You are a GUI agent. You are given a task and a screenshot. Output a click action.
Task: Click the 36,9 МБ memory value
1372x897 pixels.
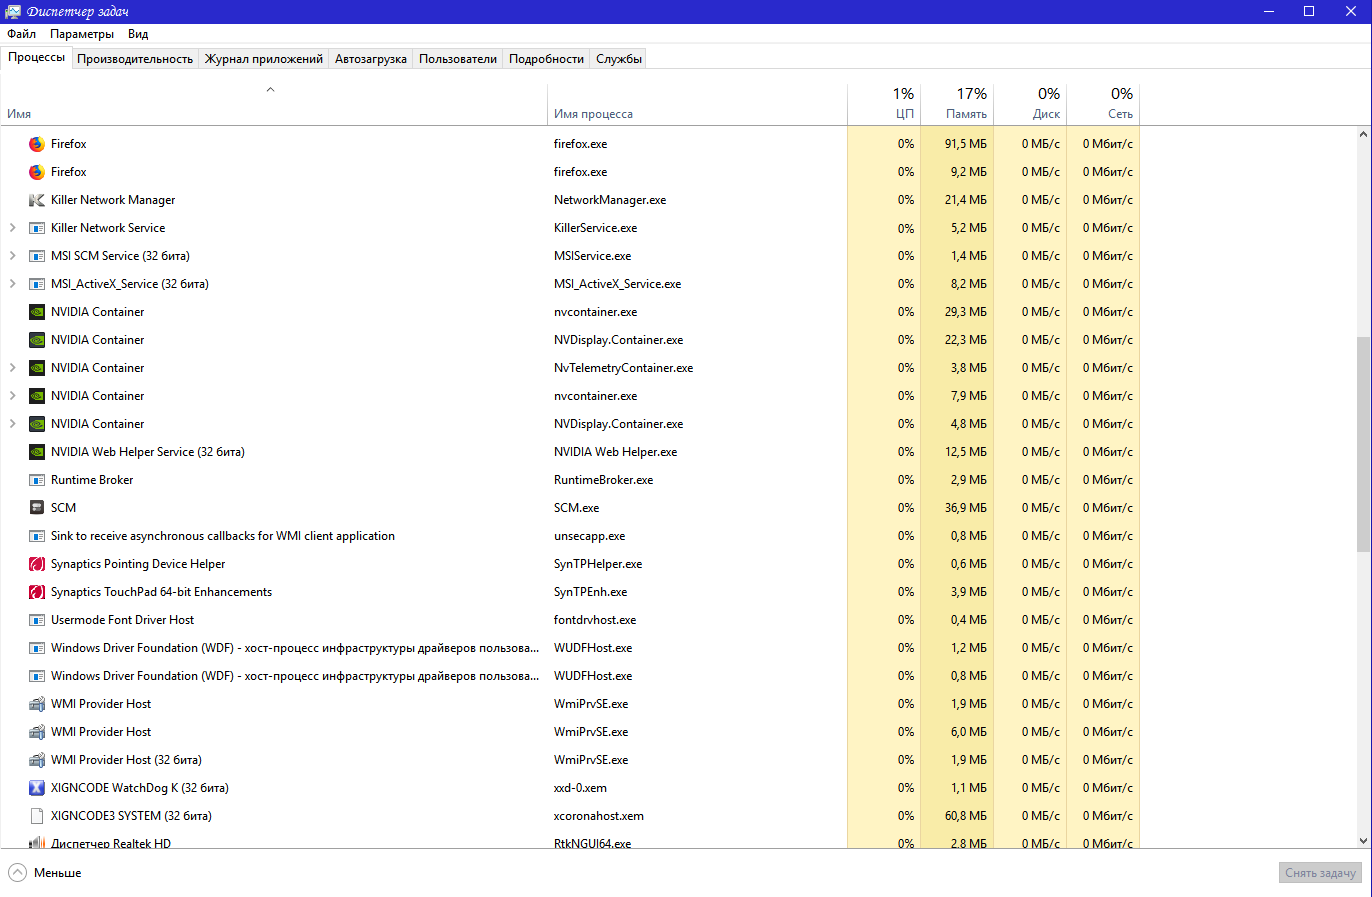pos(965,508)
